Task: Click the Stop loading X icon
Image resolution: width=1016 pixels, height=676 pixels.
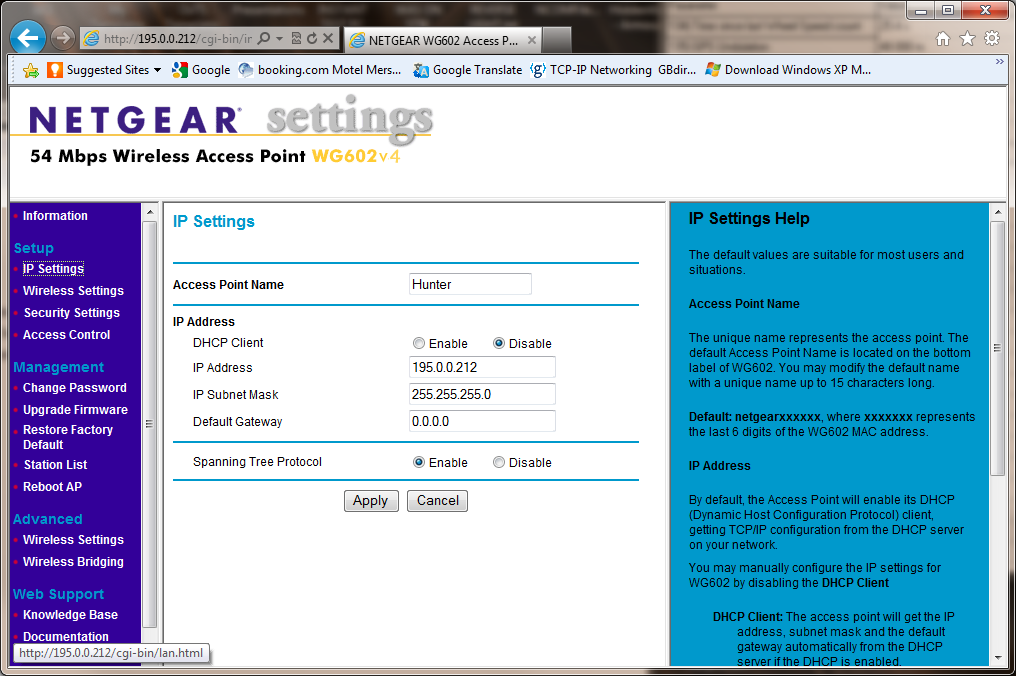Action: click(x=328, y=39)
